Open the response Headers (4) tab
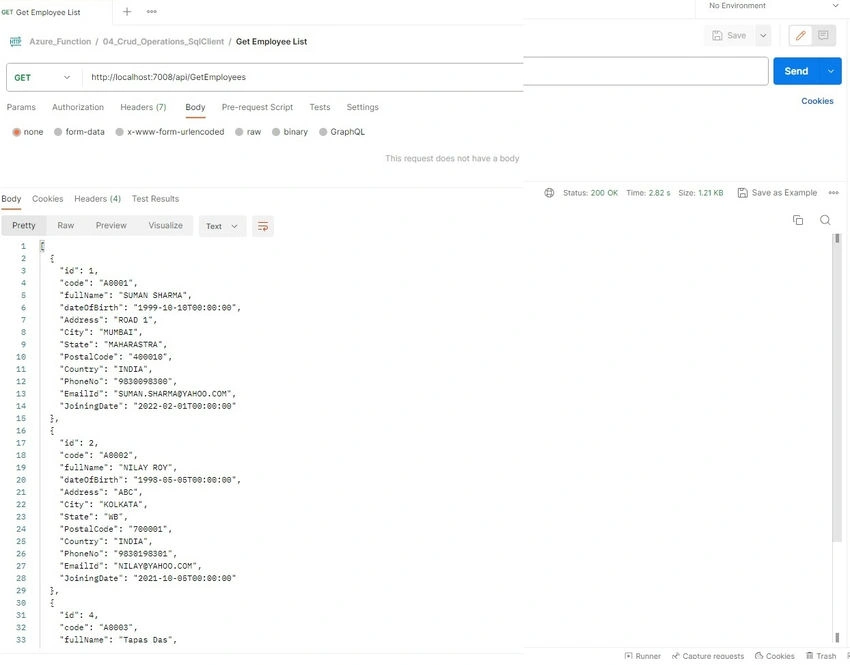Viewport: 850px width, 665px height. point(98,199)
